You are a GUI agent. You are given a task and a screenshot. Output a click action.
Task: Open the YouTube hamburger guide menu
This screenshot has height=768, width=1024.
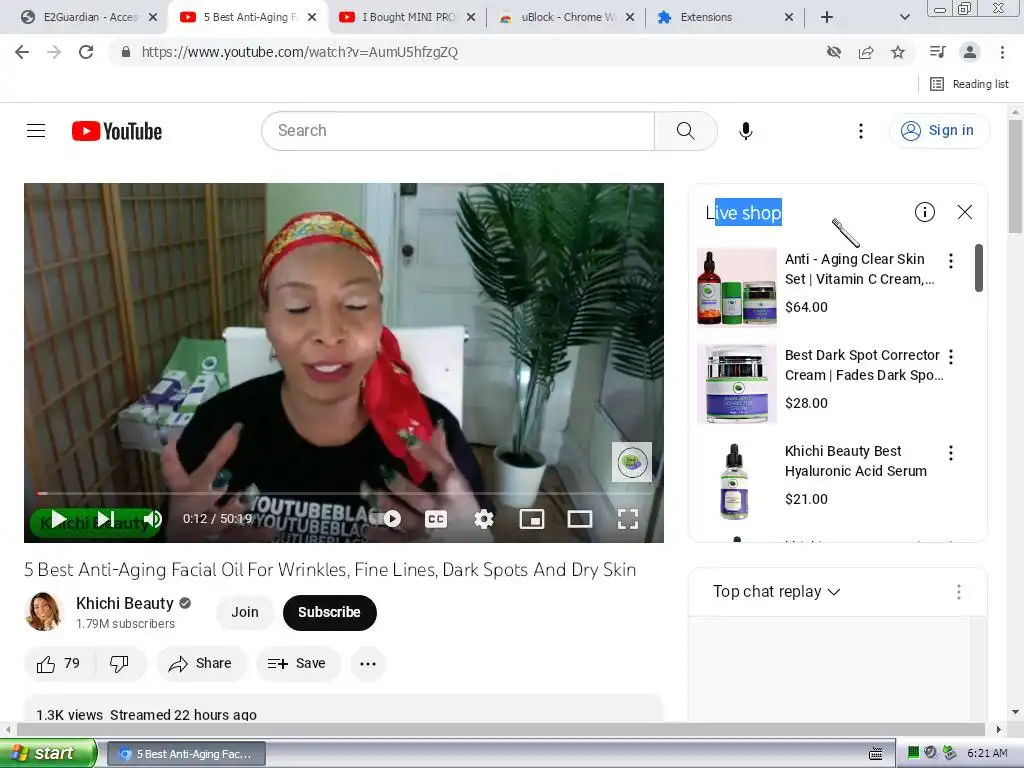36,131
